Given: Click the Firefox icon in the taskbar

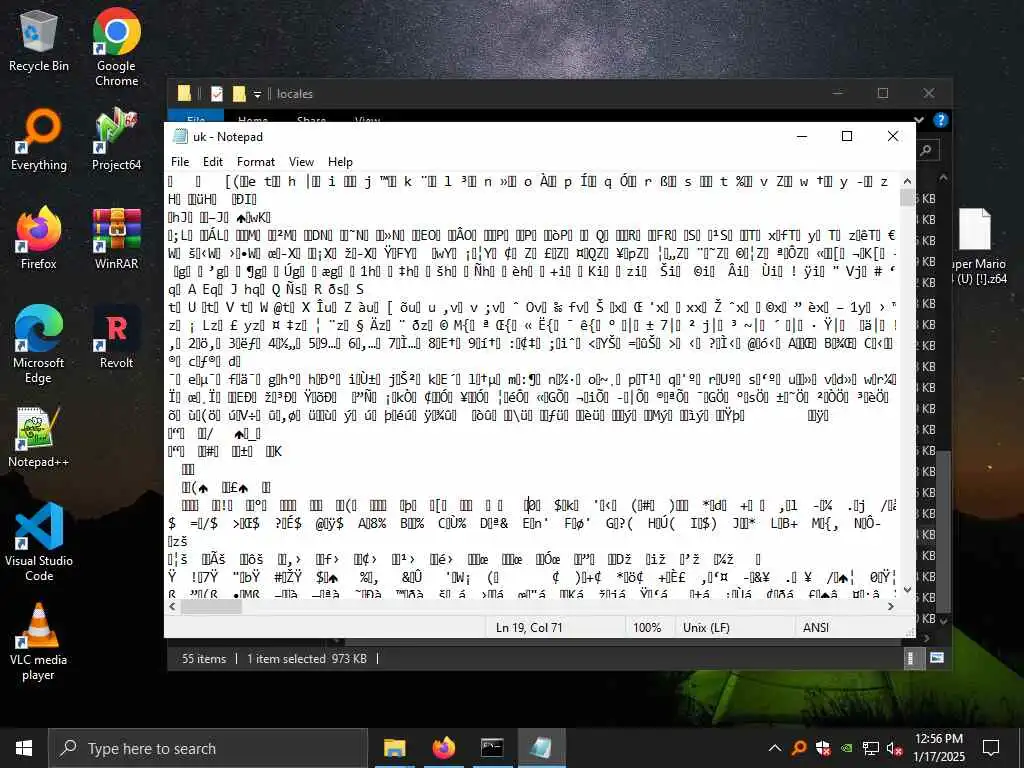Looking at the screenshot, I should coord(444,748).
